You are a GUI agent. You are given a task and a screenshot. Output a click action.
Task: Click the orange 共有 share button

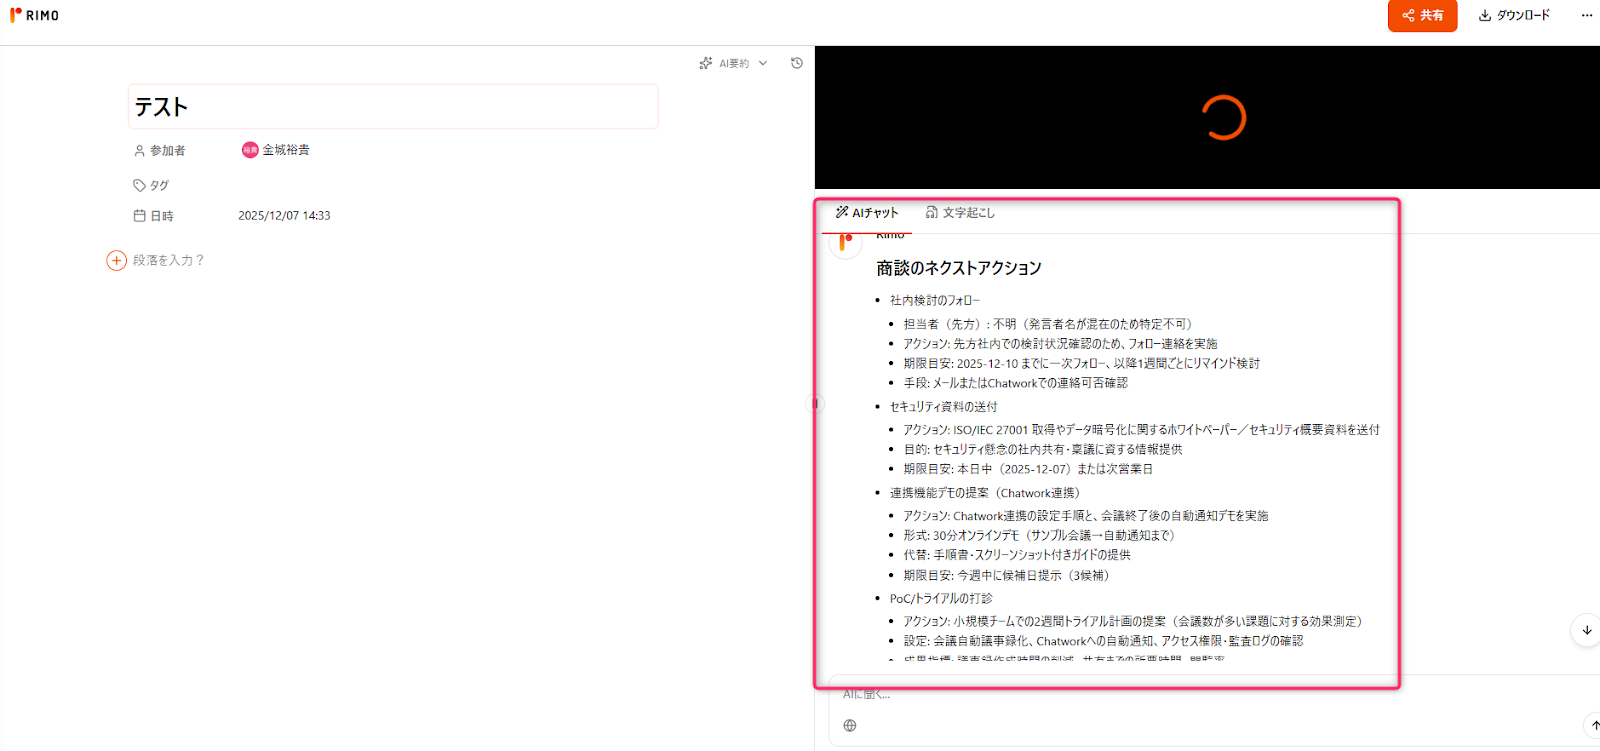coord(1422,16)
